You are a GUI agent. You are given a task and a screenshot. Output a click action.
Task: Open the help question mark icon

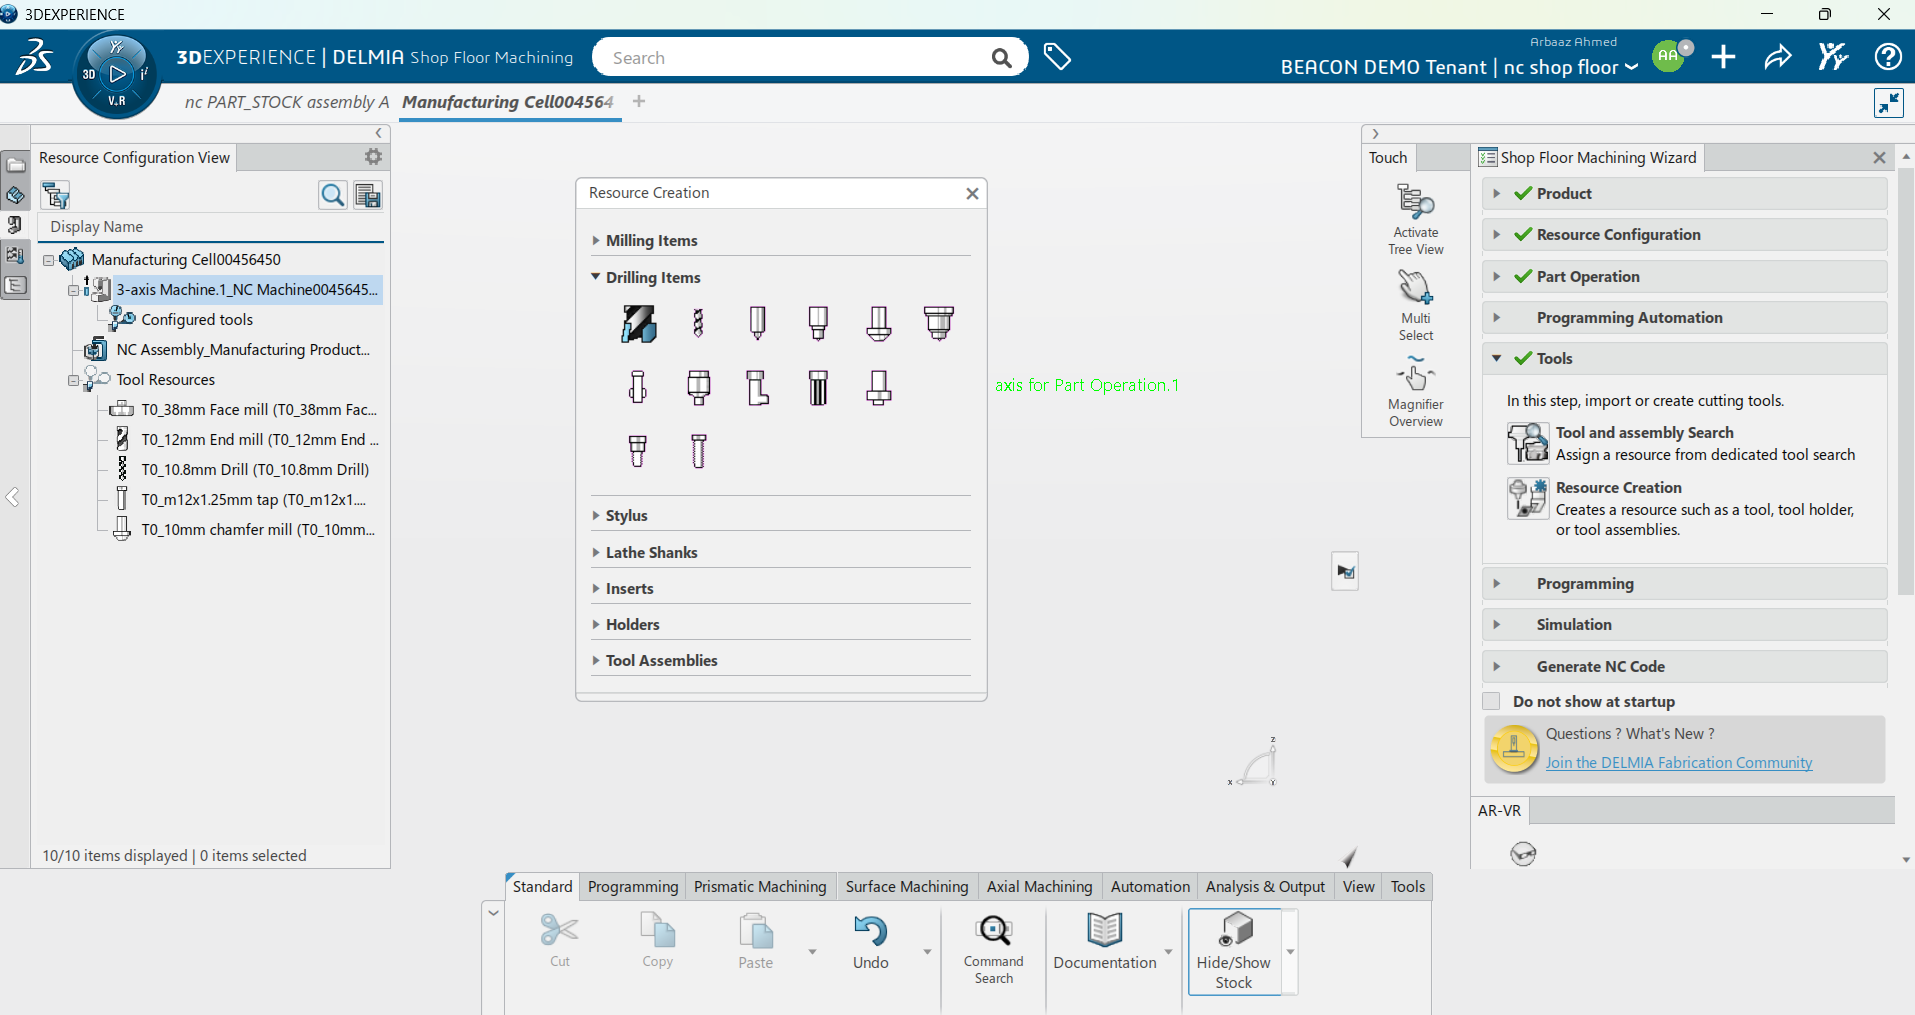coord(1888,57)
